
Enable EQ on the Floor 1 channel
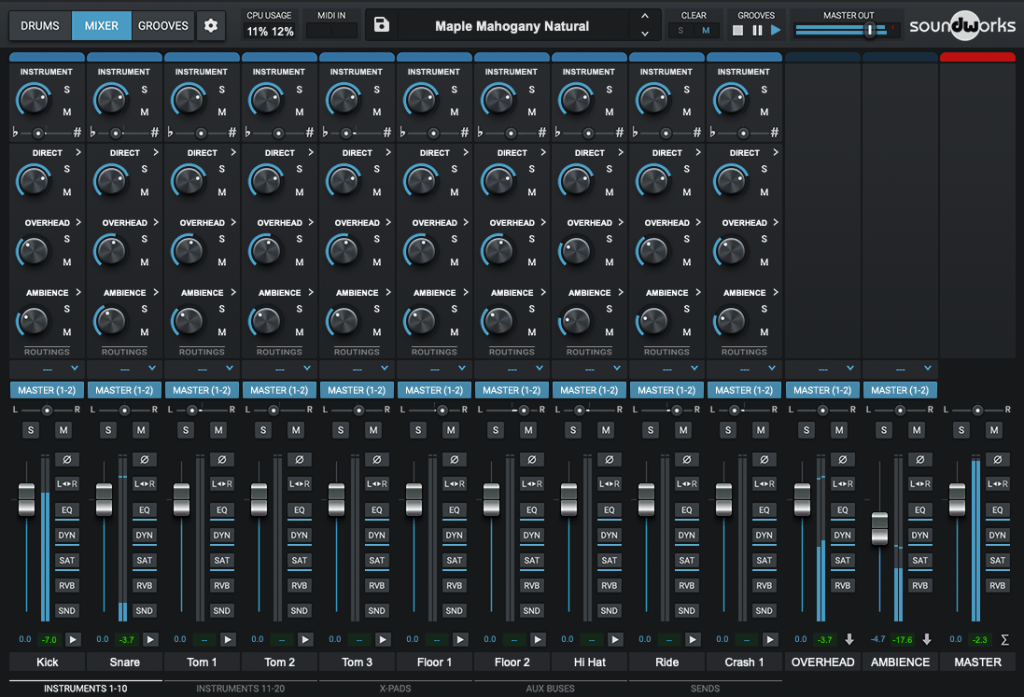[x=454, y=510]
